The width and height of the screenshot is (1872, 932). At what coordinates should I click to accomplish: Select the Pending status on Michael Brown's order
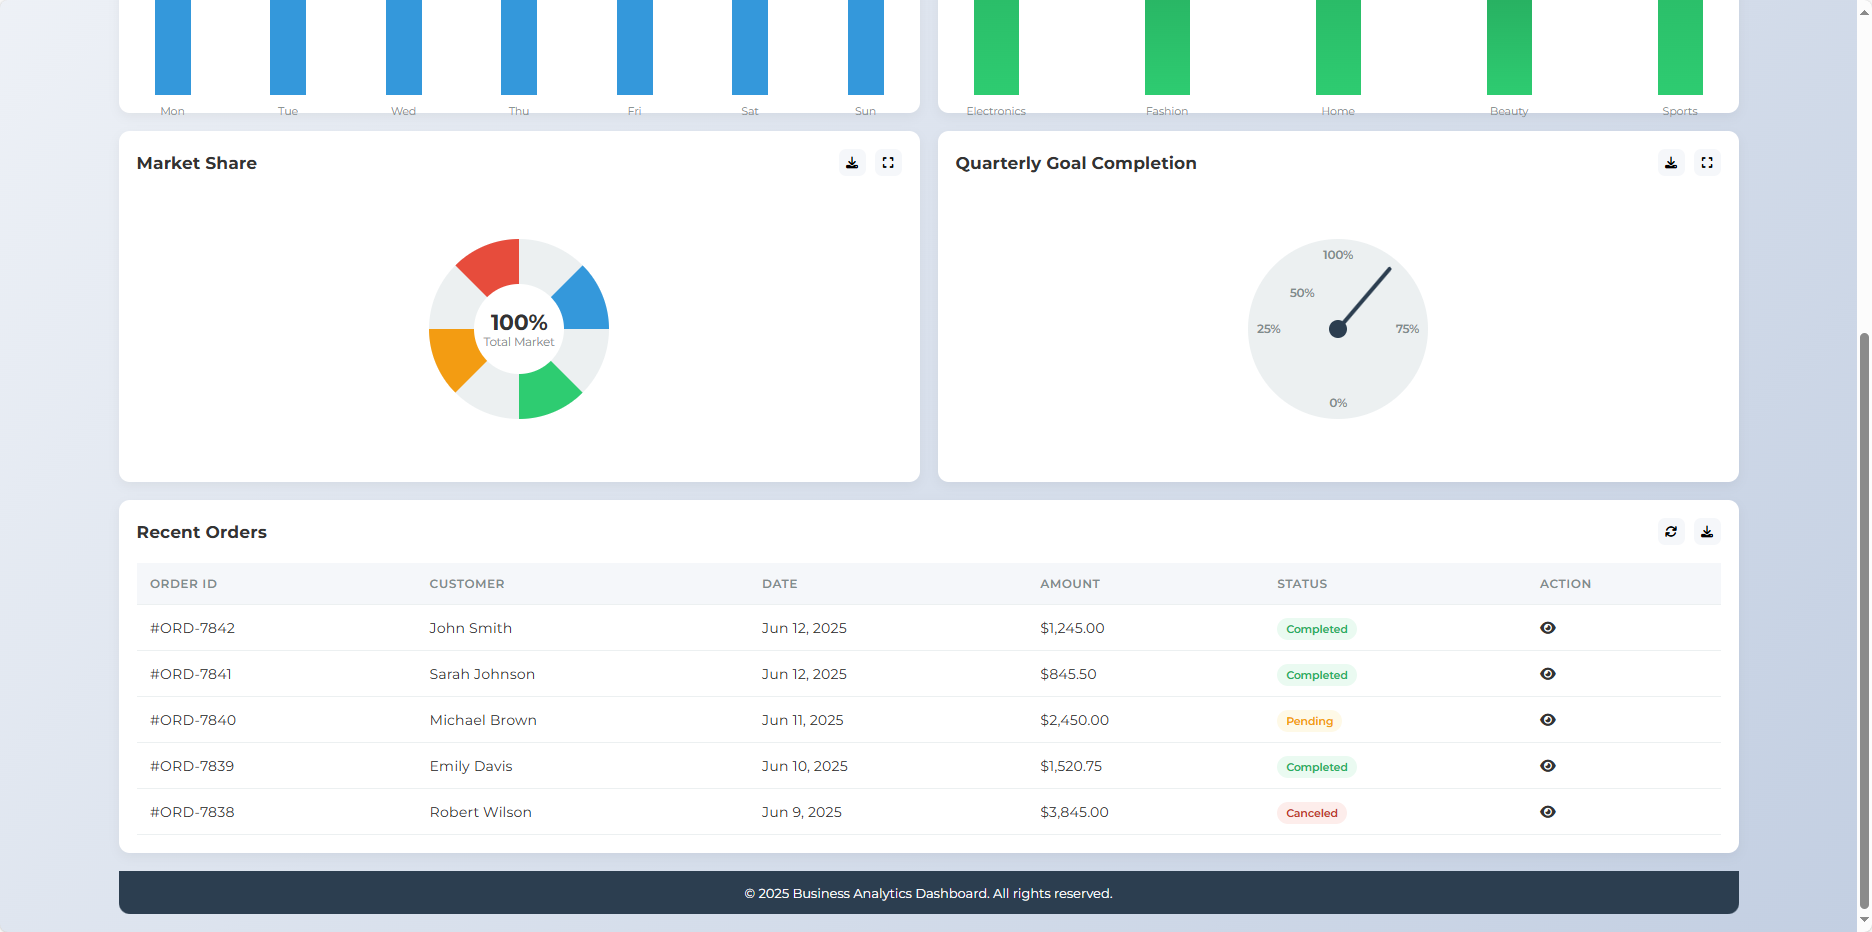click(1309, 720)
